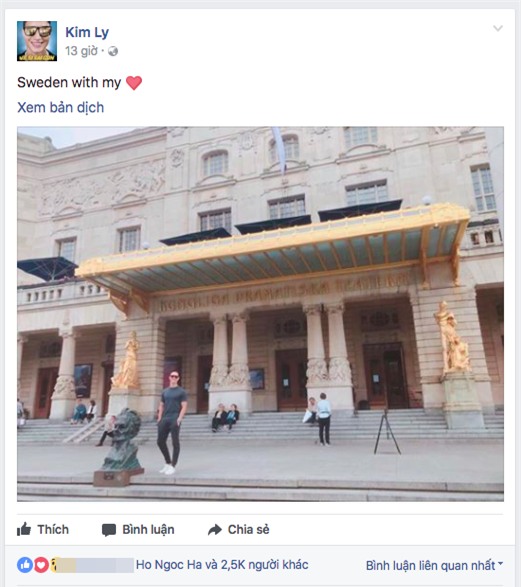Screen dimensions: 521x587
Task: Open the Sweden theater photo
Action: coord(260,314)
